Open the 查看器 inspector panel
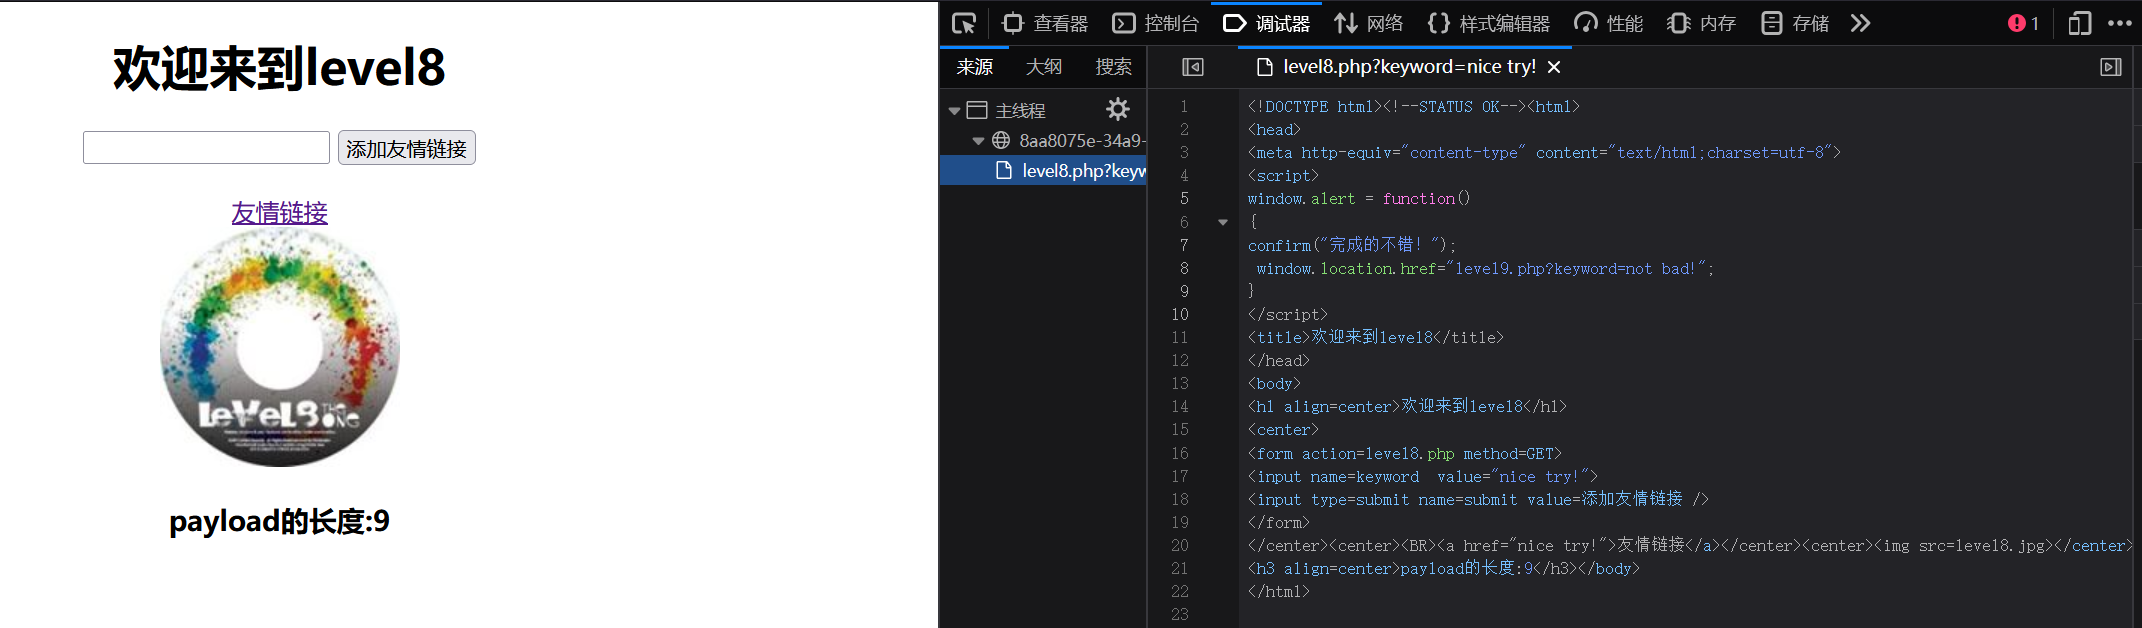Screen dimensions: 2142x628 tap(1045, 23)
